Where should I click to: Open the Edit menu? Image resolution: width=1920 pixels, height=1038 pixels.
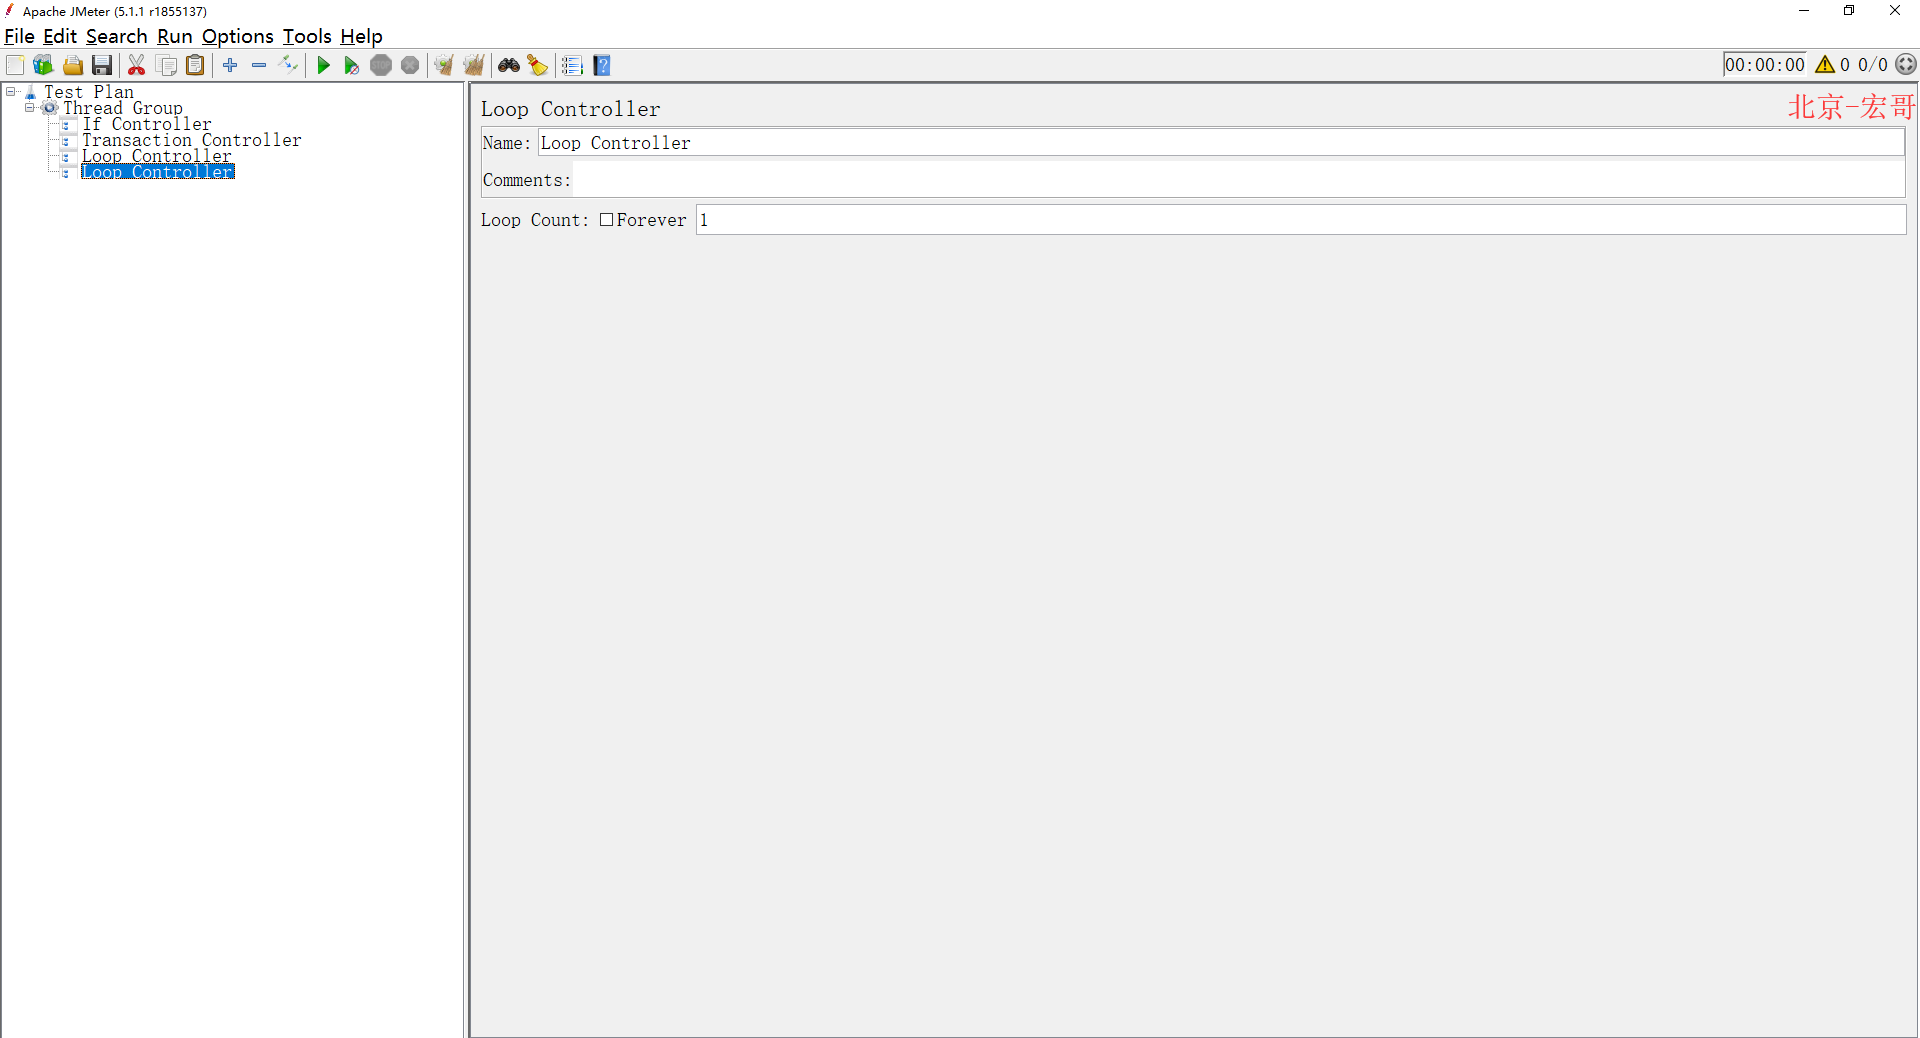click(x=60, y=37)
